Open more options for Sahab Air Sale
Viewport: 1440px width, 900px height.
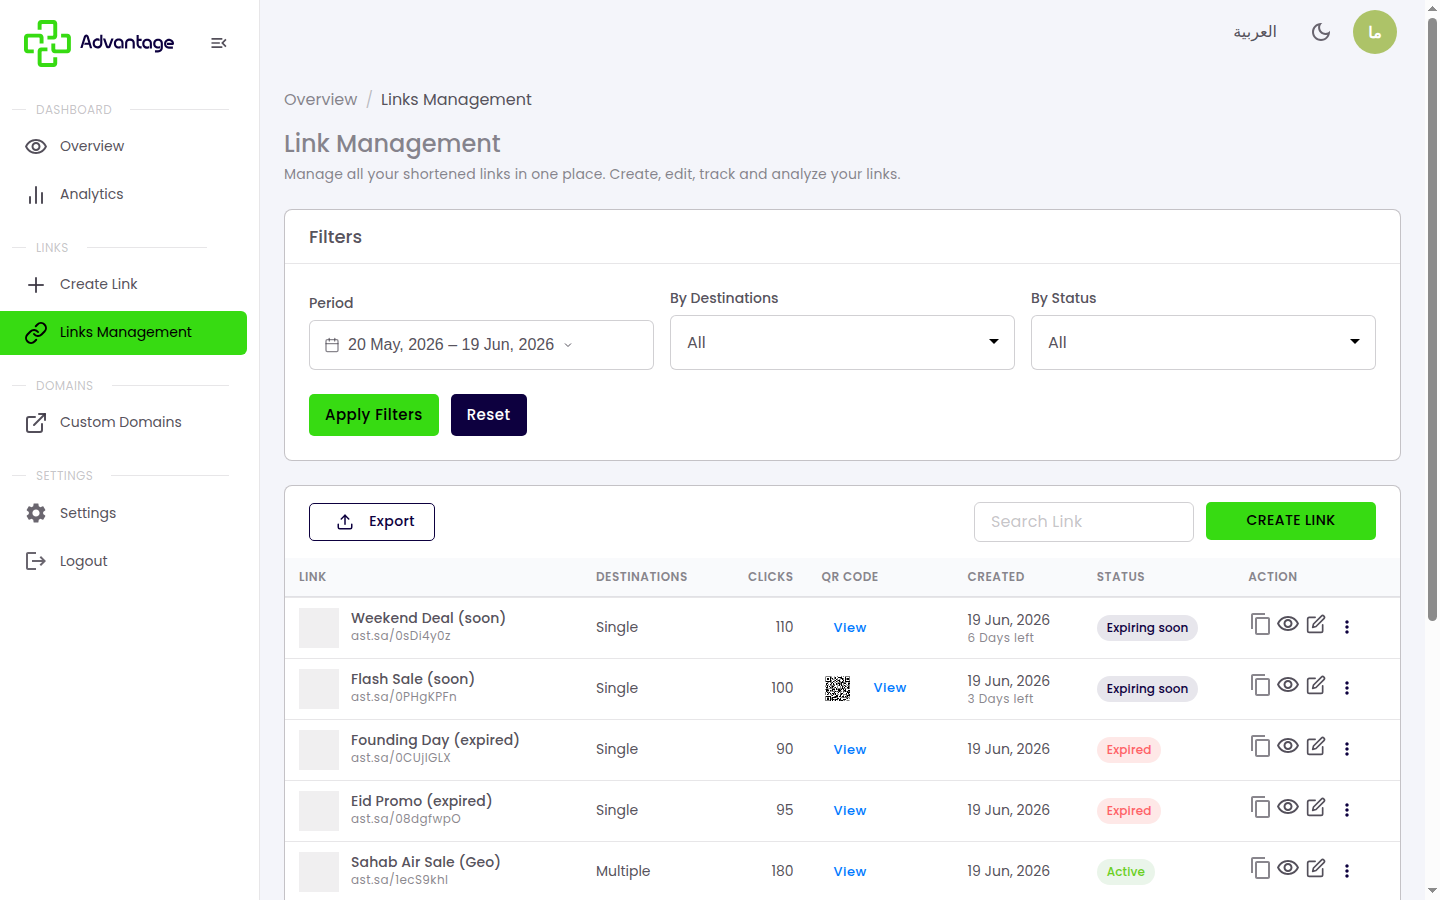1347,871
